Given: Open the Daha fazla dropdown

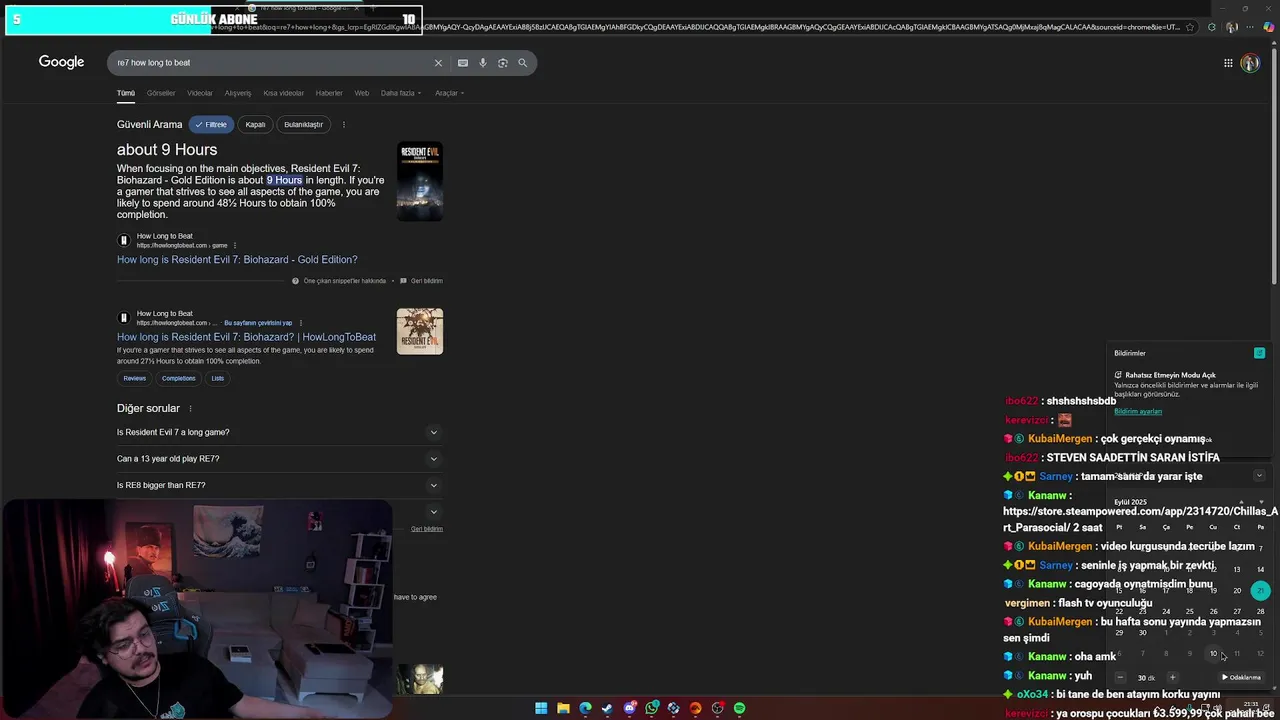Looking at the screenshot, I should coord(401,93).
